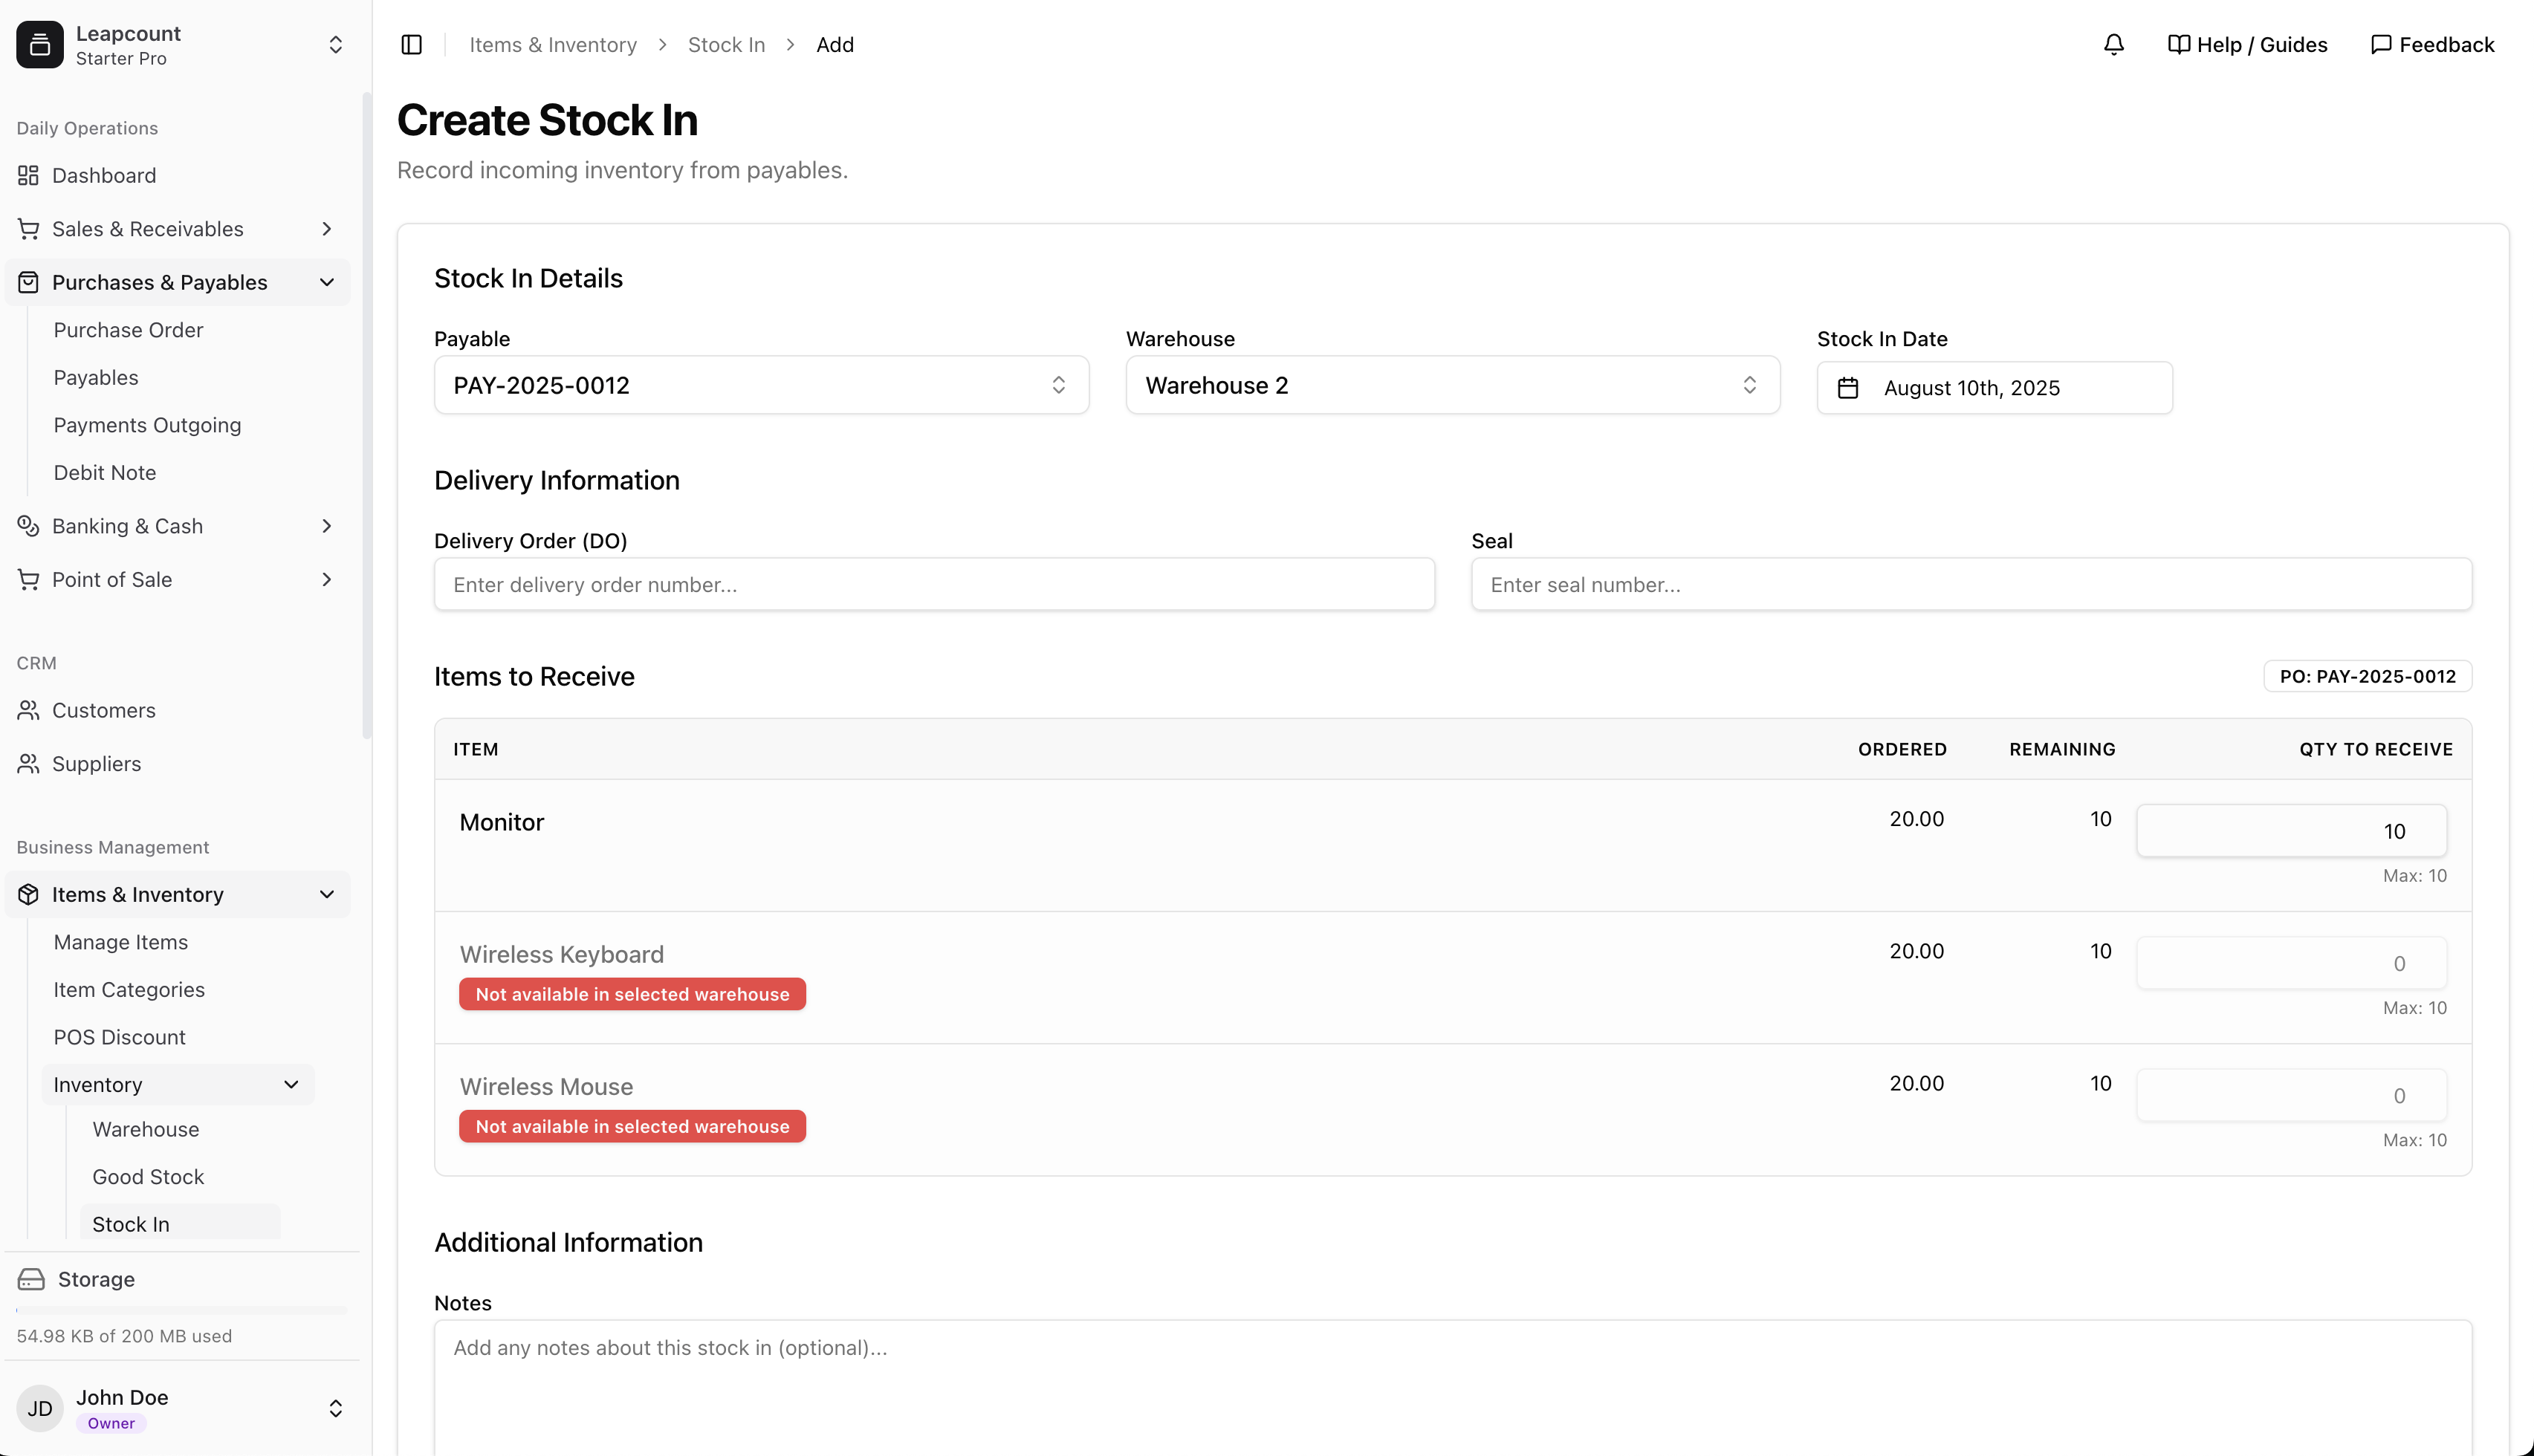The image size is (2534, 1456).
Task: Go to Manage Items
Action: [x=121, y=942]
